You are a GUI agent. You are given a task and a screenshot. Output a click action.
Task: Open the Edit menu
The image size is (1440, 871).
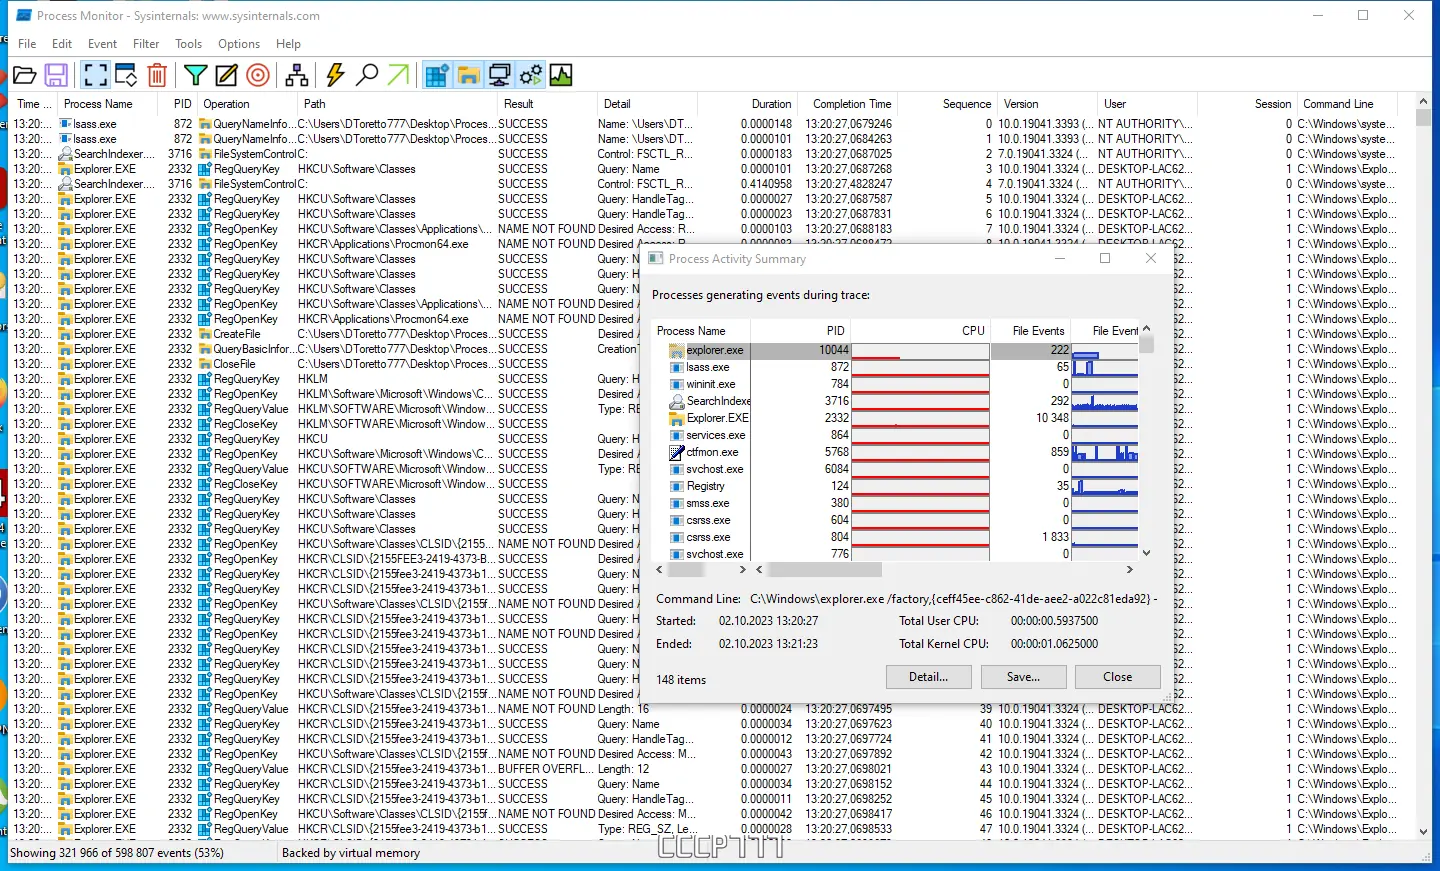click(x=62, y=44)
